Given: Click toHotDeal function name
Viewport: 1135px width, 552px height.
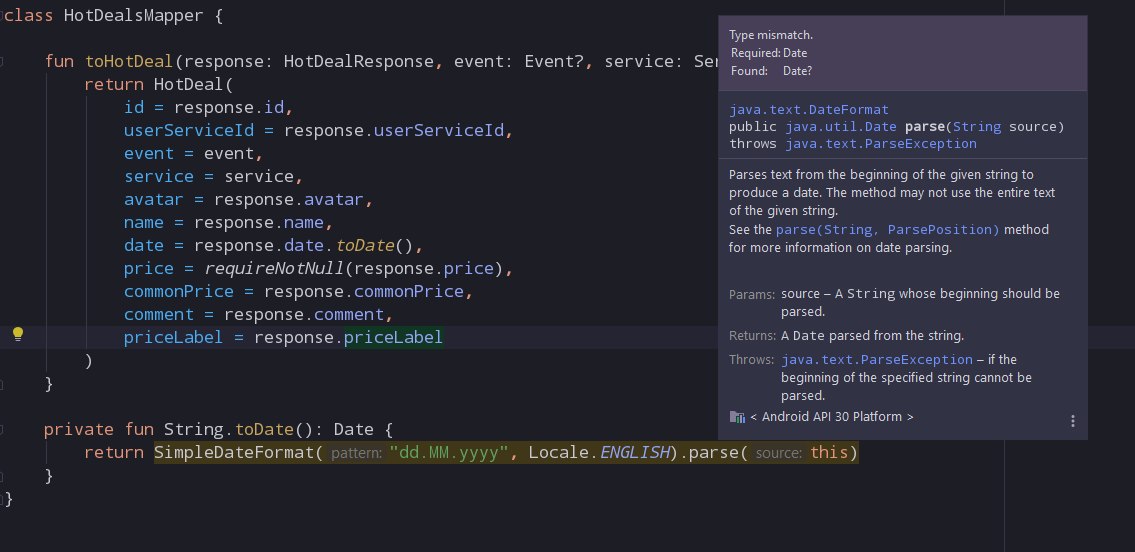Looking at the screenshot, I should (x=129, y=61).
